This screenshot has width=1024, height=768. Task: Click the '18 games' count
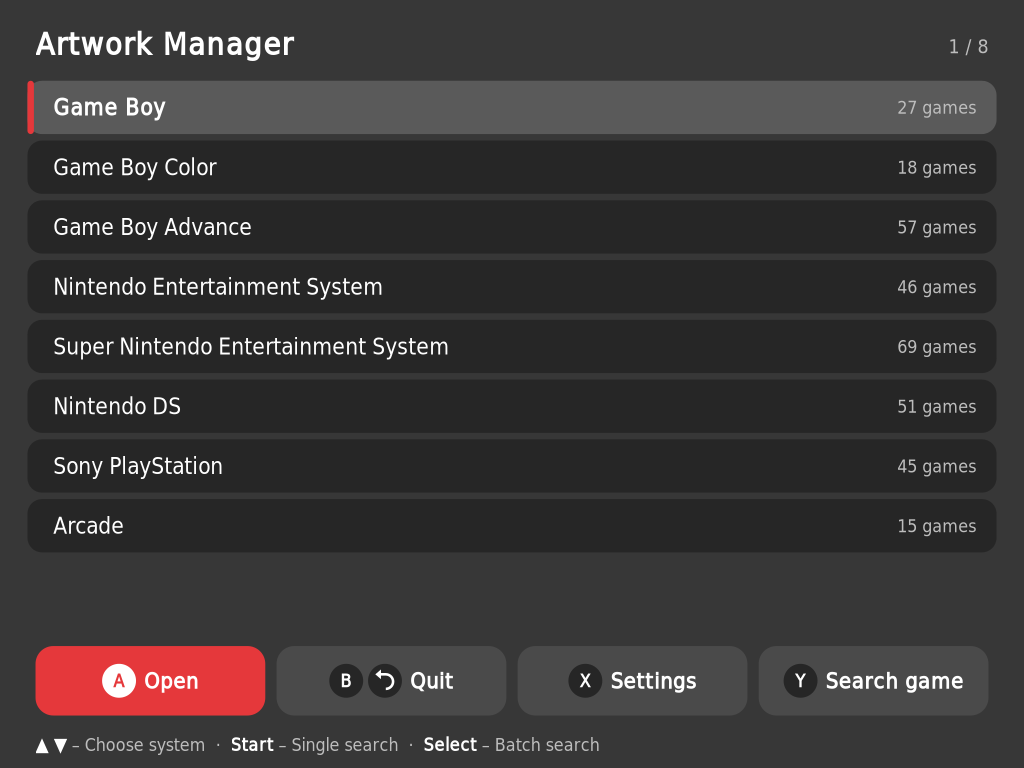pyautogui.click(x=936, y=168)
